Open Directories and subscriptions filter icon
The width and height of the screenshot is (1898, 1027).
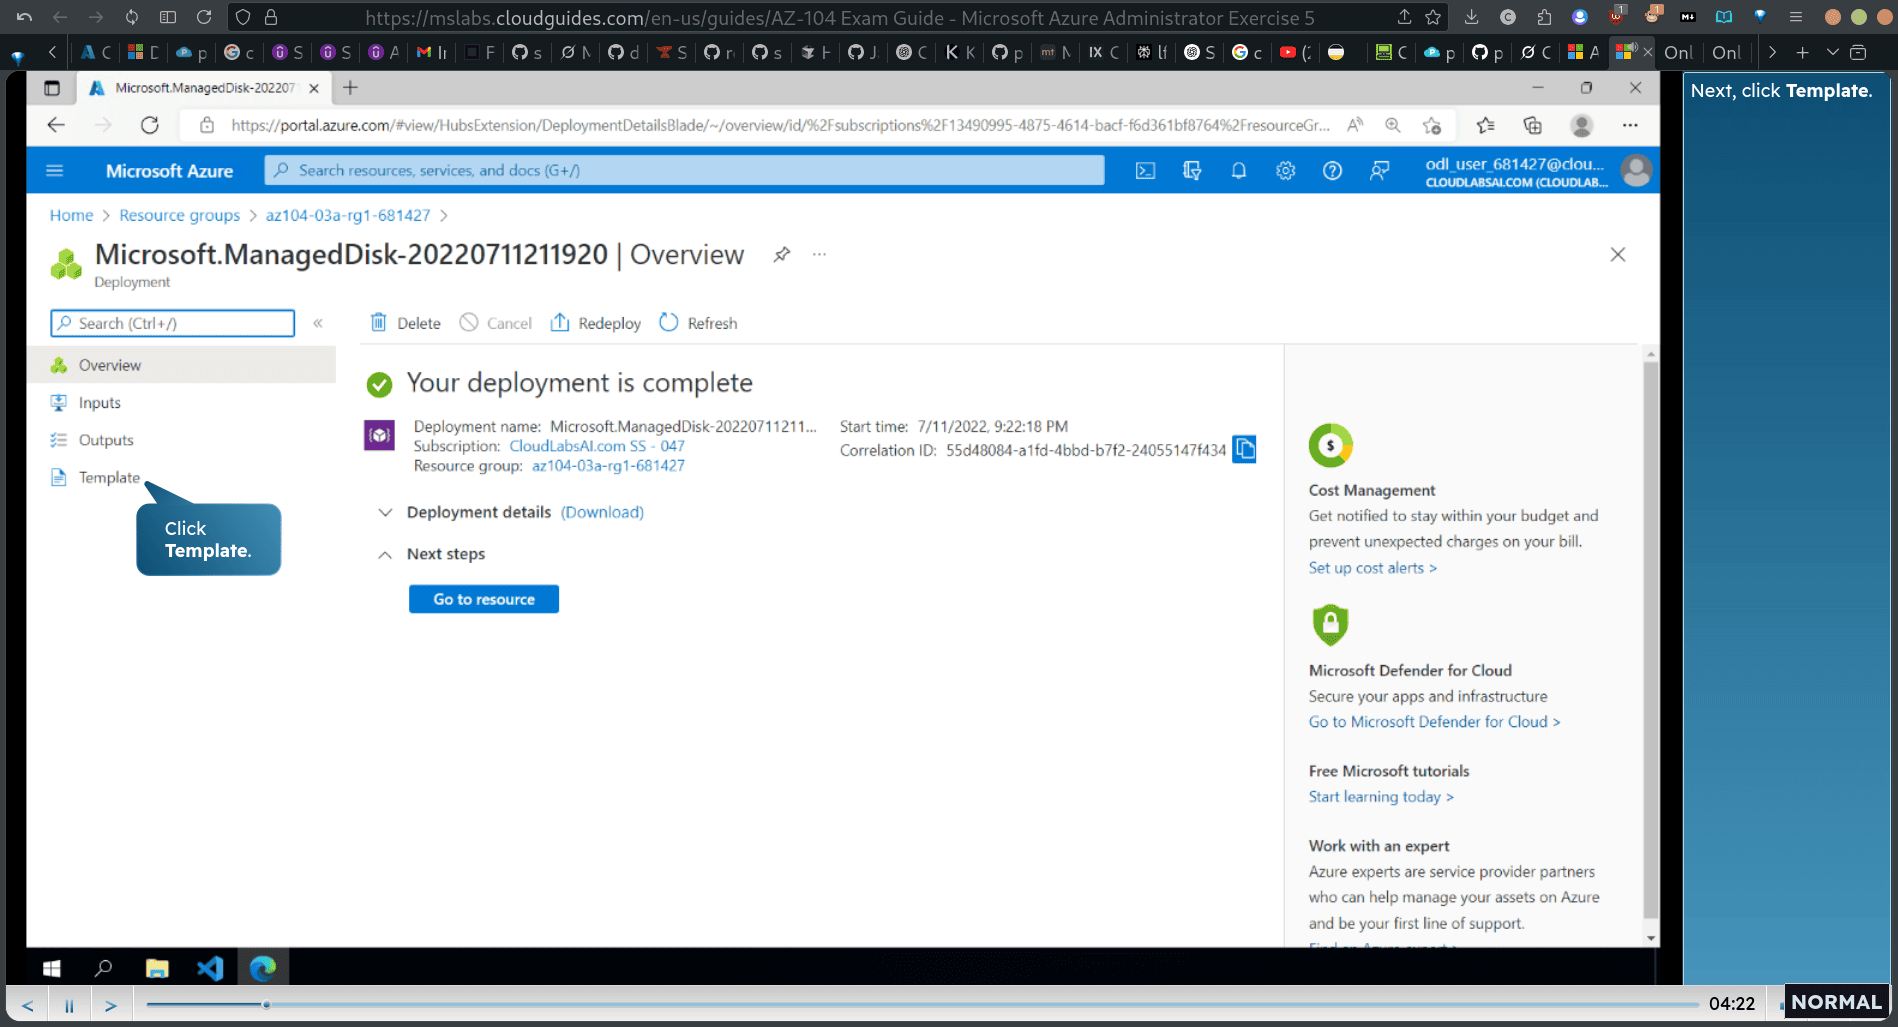click(x=1192, y=171)
